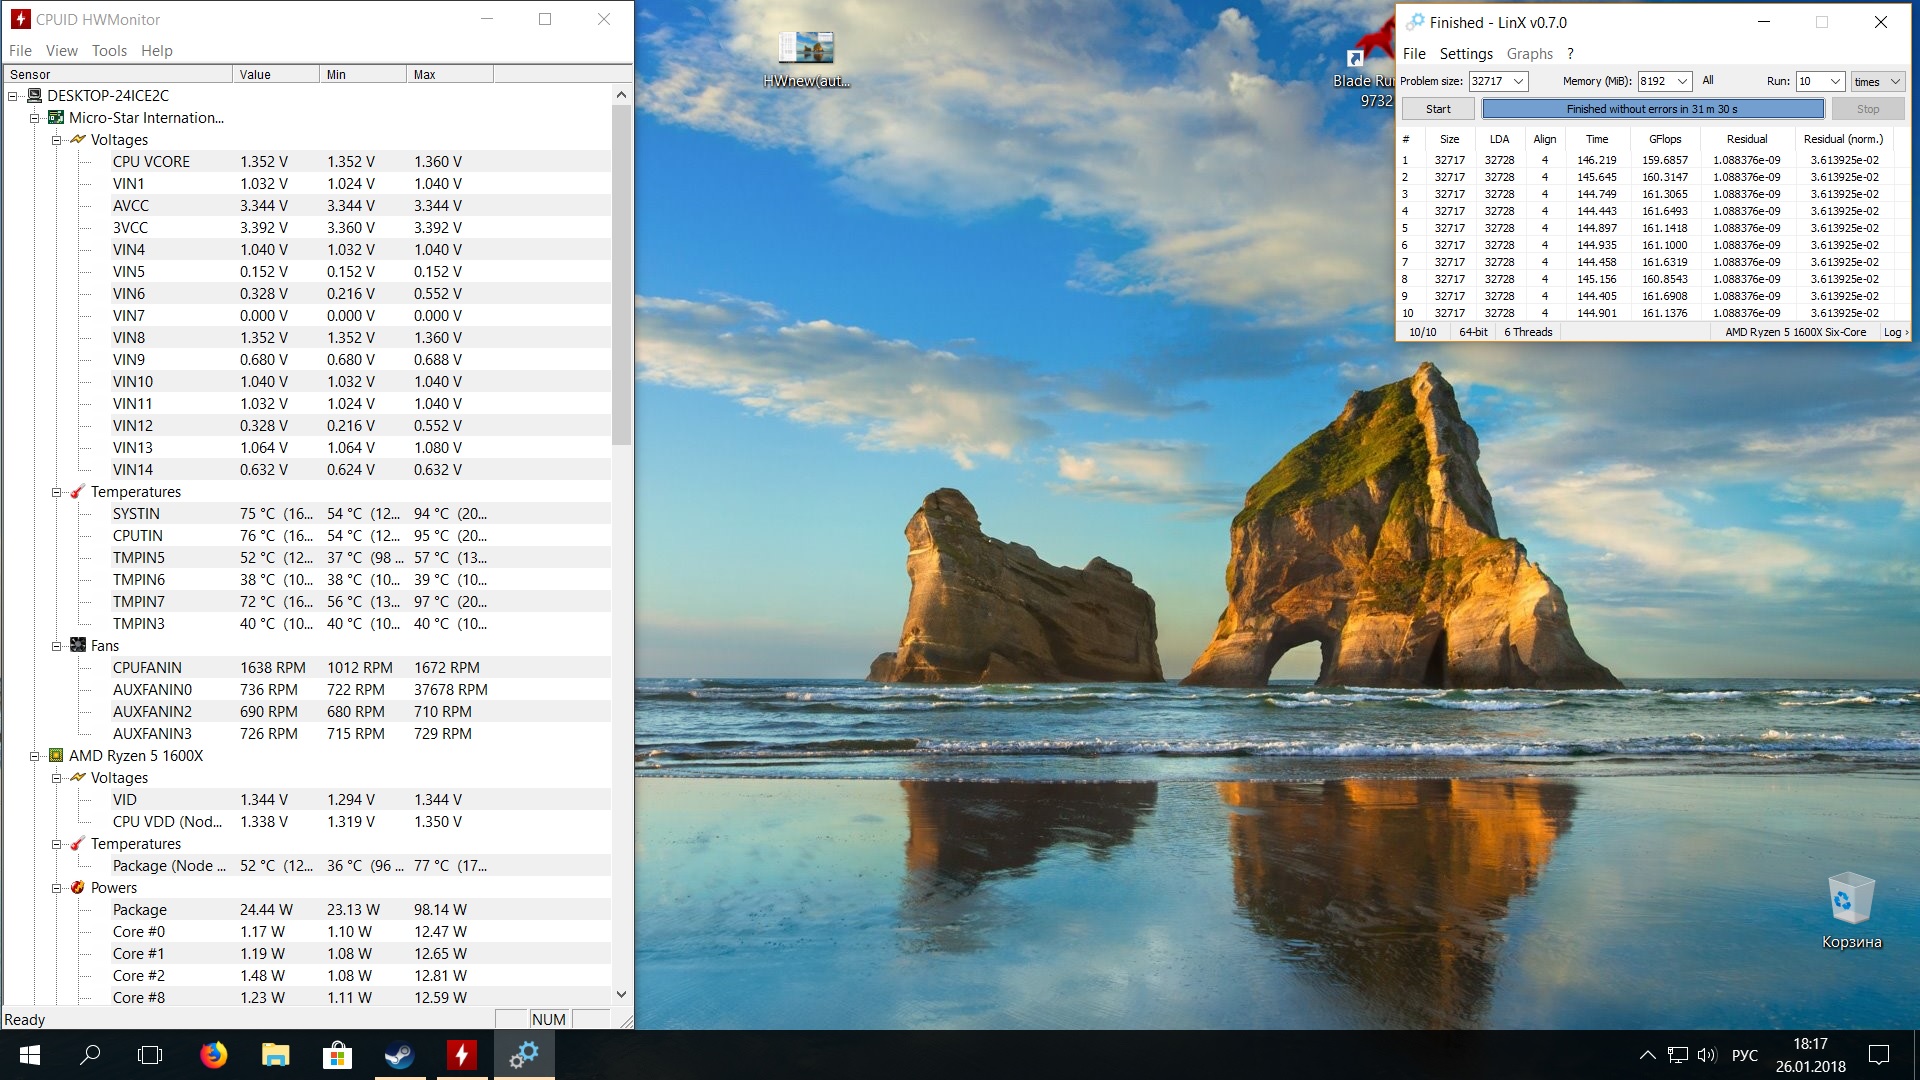The image size is (1920, 1080).
Task: Click the Start button in LinX
Action: point(1438,109)
